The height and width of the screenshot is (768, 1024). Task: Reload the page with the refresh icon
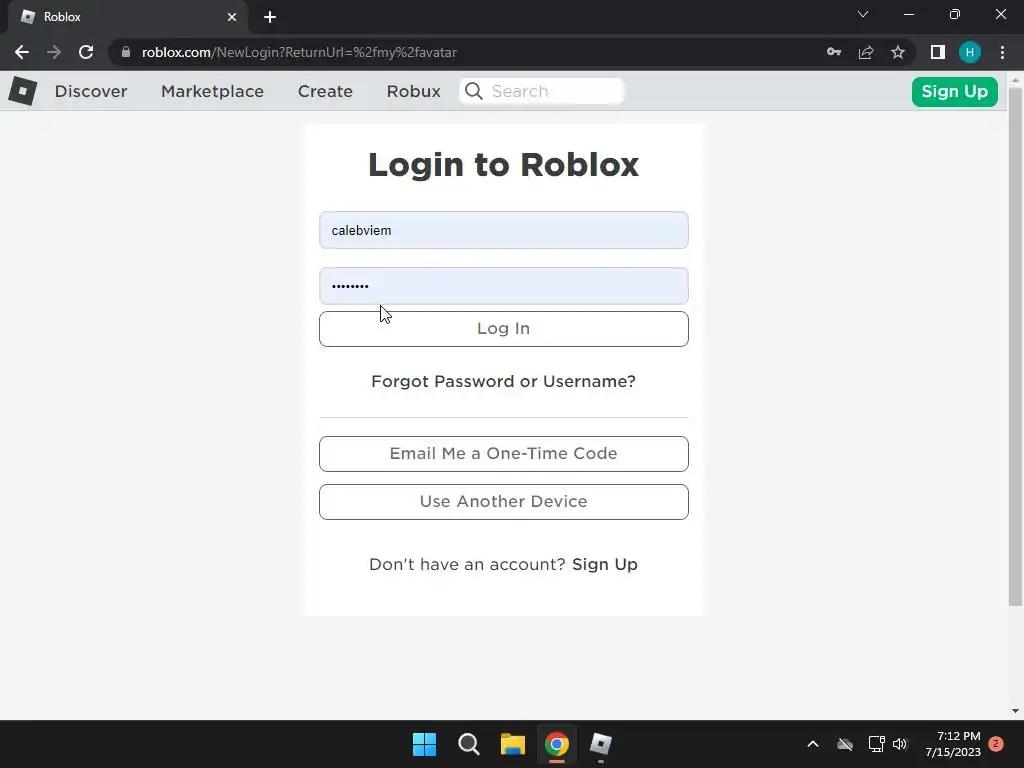[86, 52]
